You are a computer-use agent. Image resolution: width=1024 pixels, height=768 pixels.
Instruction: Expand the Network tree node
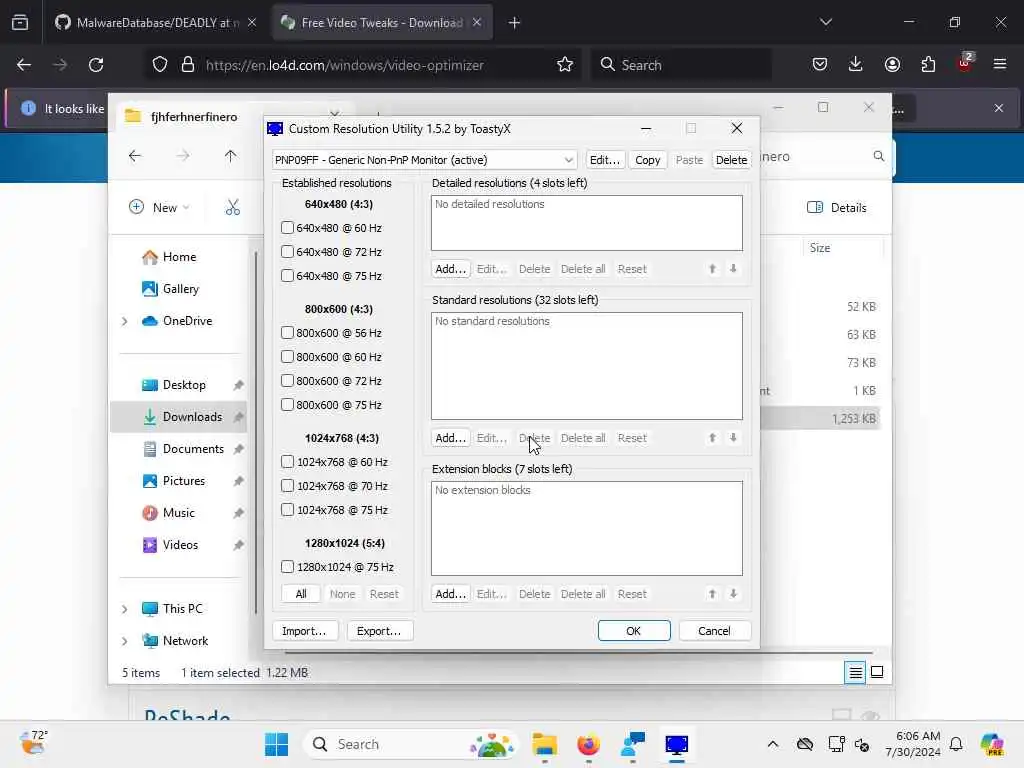pyautogui.click(x=125, y=641)
